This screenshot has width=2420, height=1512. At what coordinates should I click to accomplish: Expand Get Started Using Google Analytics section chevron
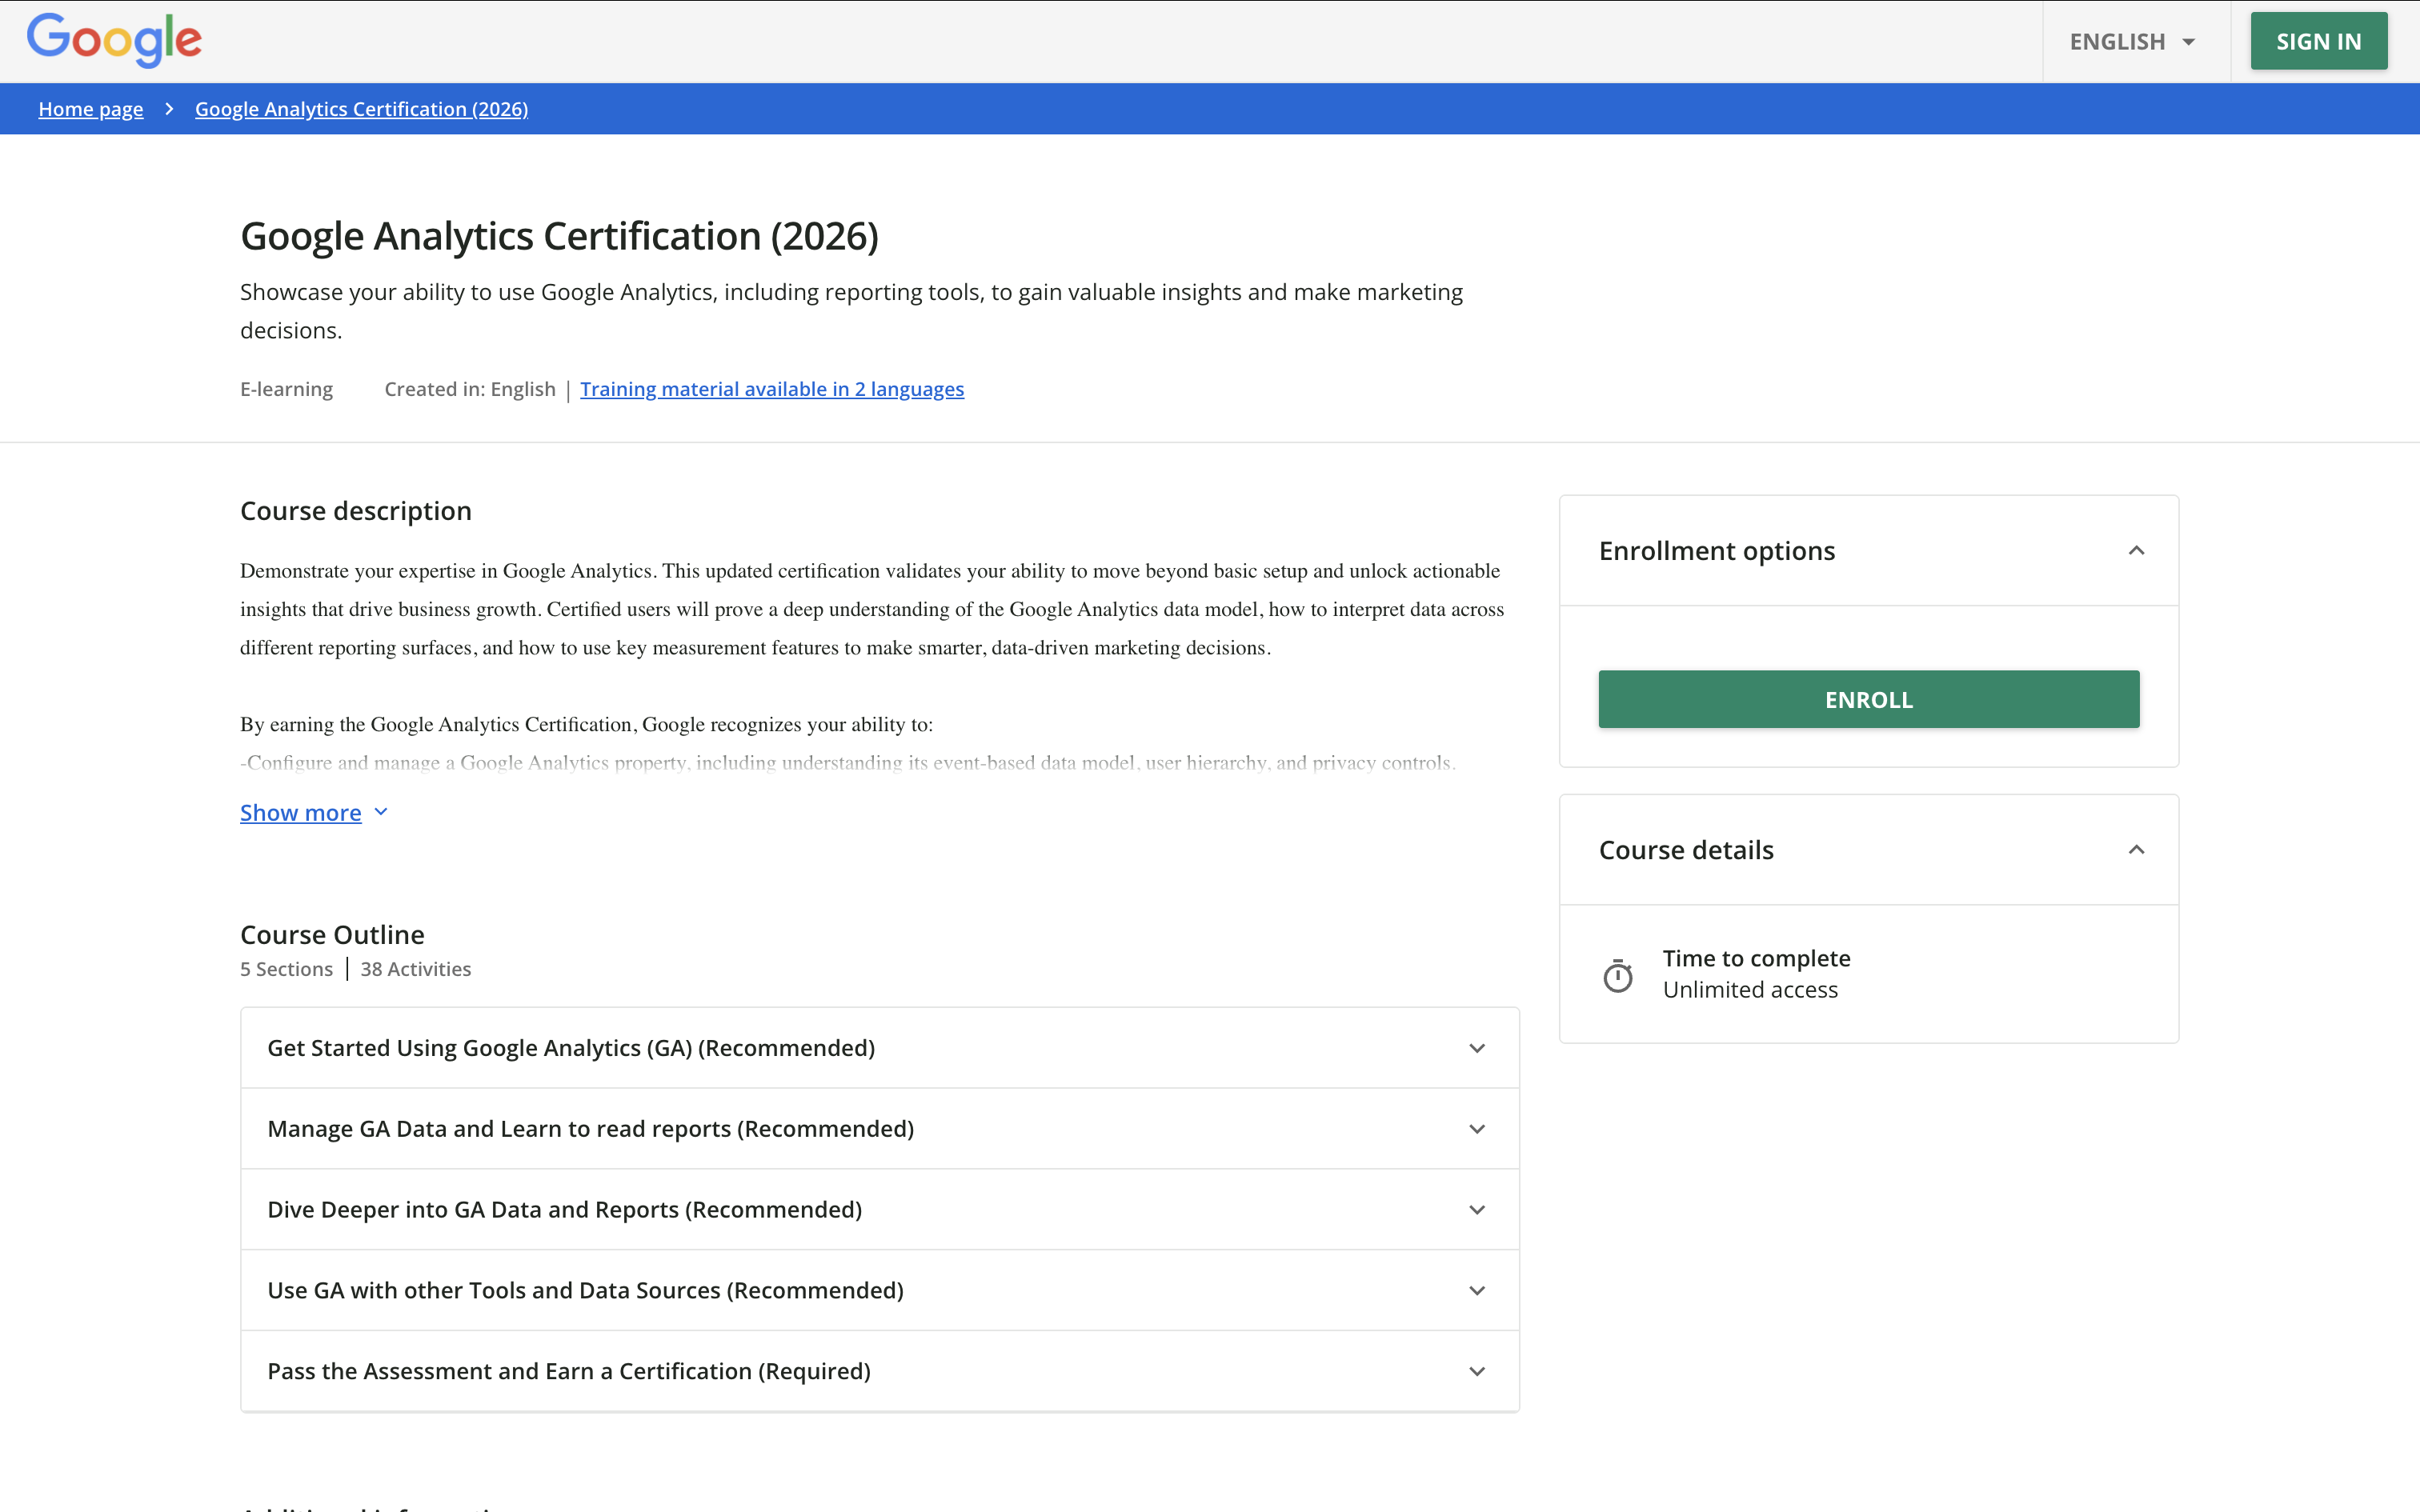(x=1477, y=1048)
